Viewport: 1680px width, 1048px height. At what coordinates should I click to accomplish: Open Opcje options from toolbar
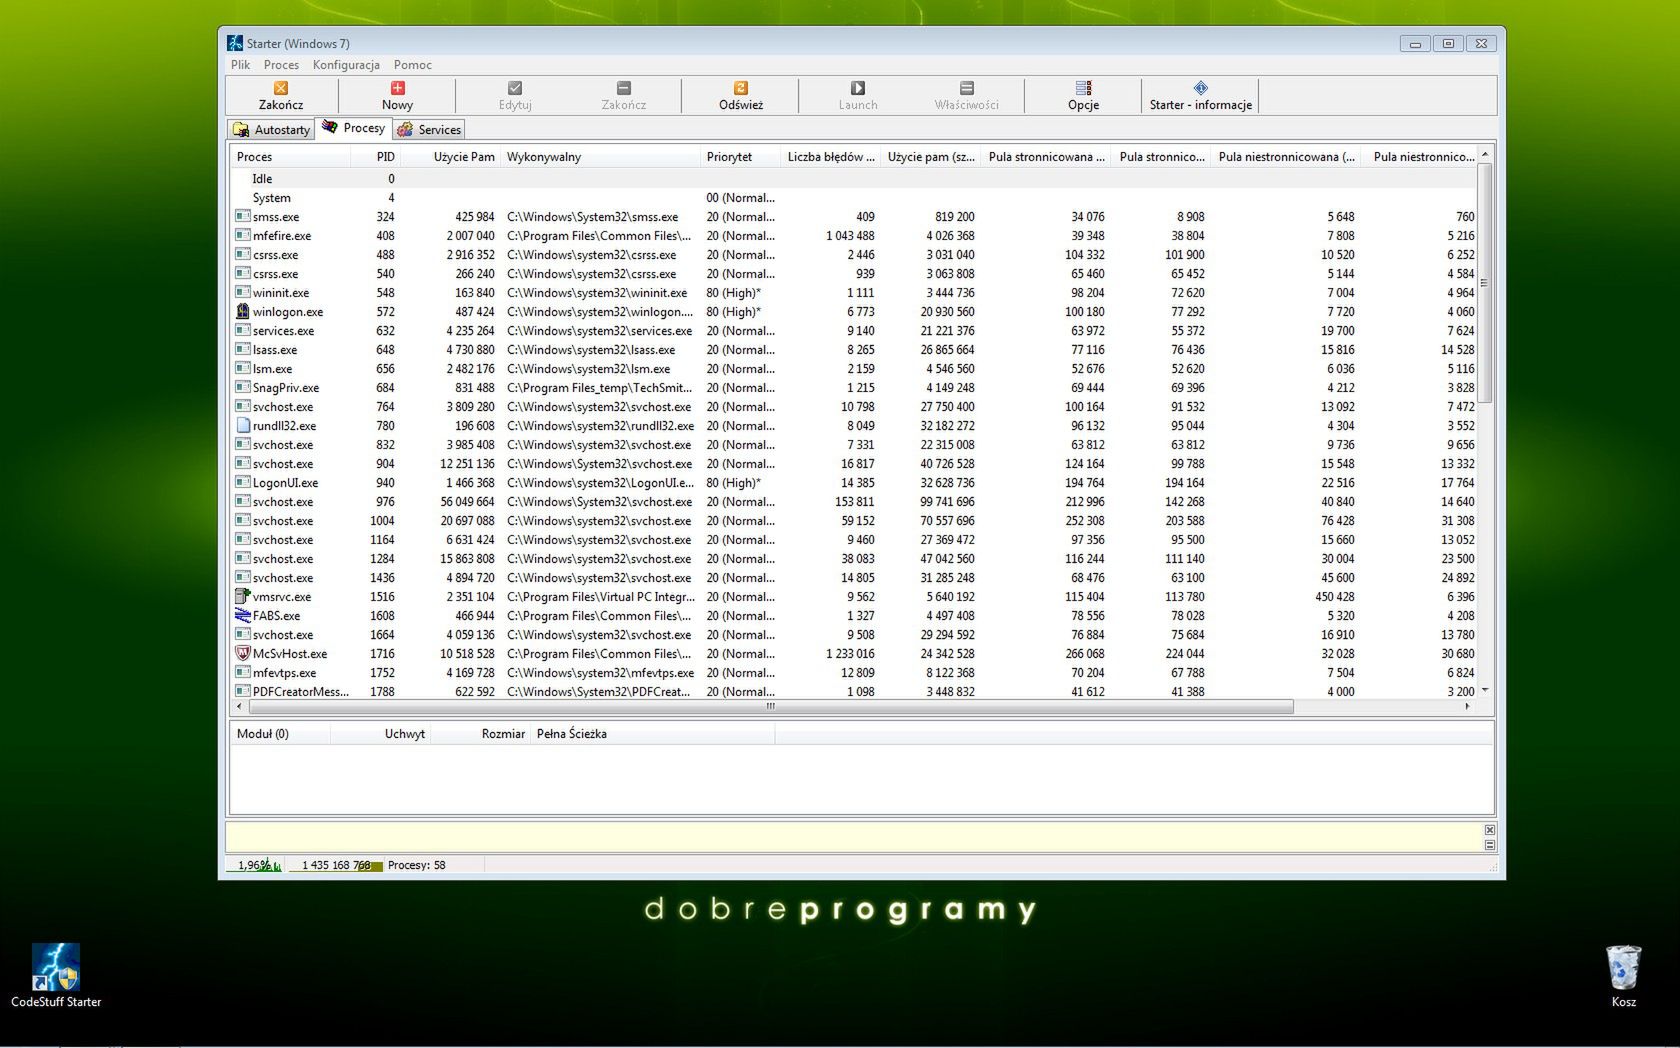(x=1083, y=96)
